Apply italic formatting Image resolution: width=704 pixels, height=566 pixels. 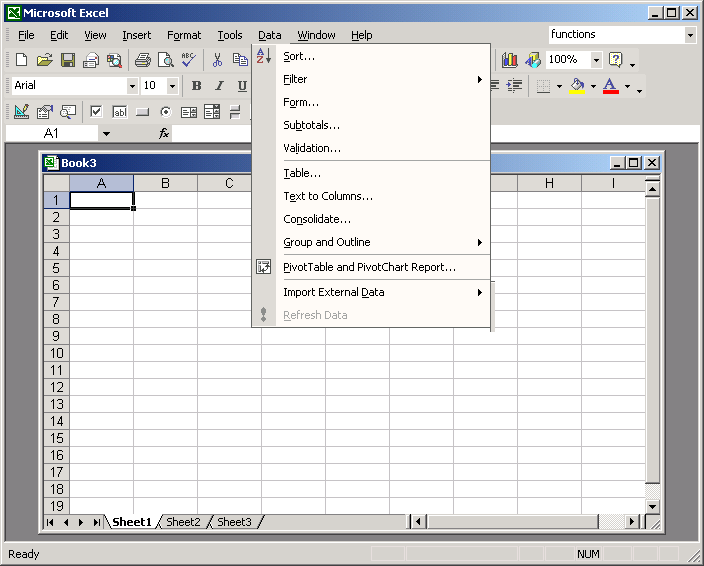pos(219,85)
